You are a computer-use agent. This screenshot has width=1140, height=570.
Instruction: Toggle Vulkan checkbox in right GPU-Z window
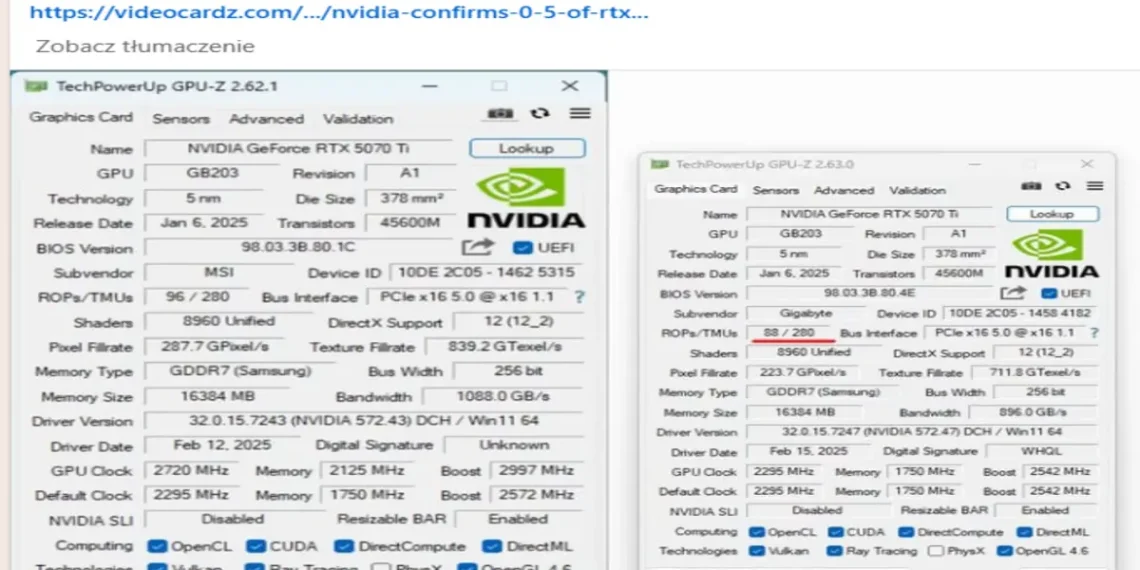point(757,551)
